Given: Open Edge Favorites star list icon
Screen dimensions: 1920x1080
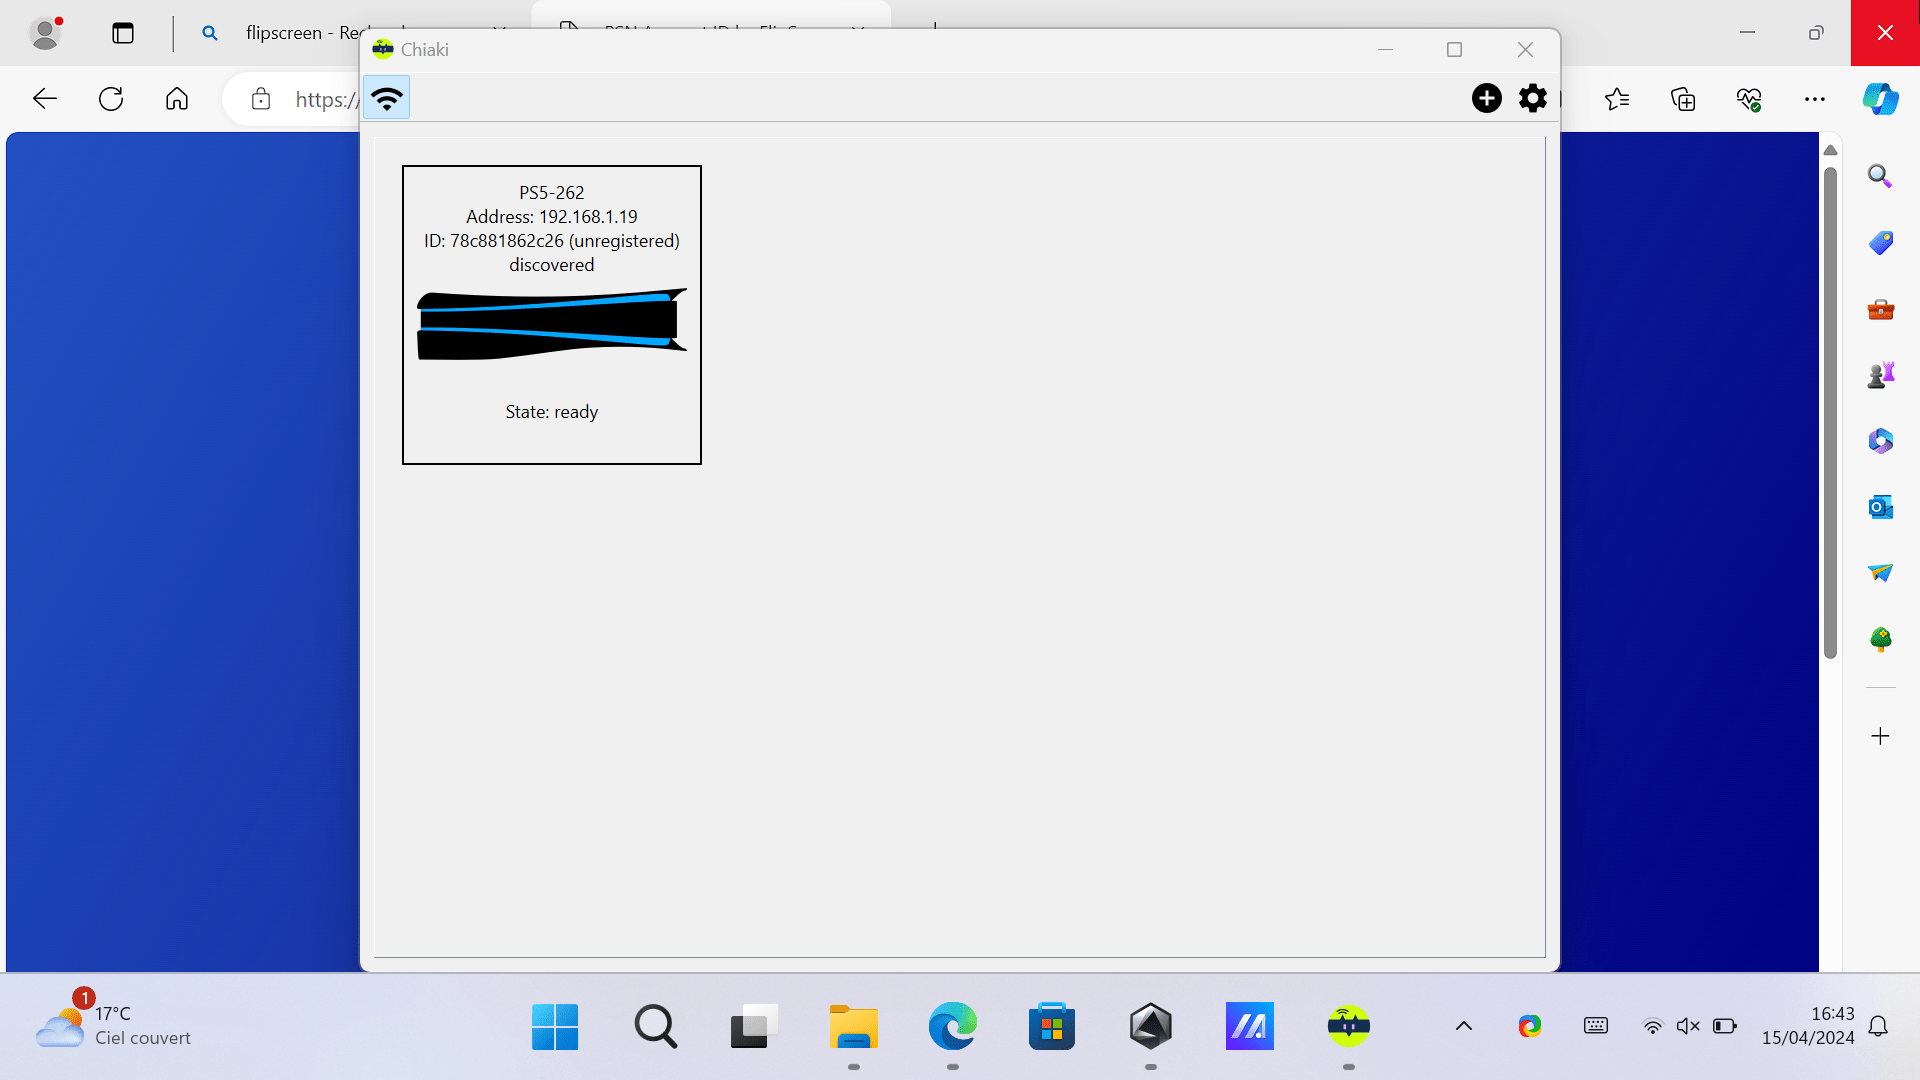Looking at the screenshot, I should coord(1617,99).
